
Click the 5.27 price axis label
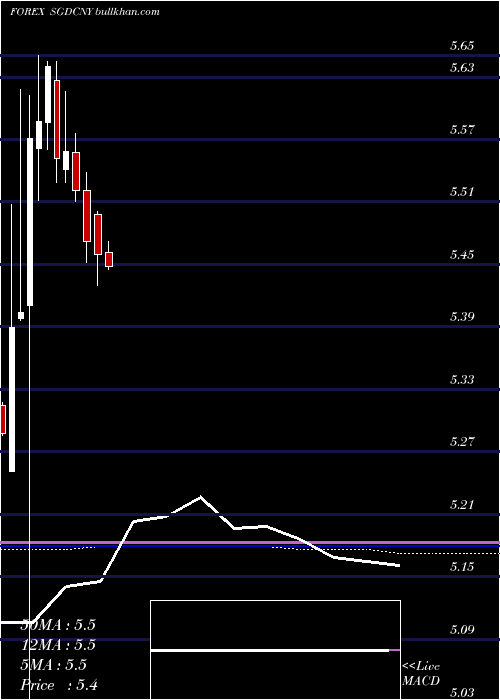point(462,442)
